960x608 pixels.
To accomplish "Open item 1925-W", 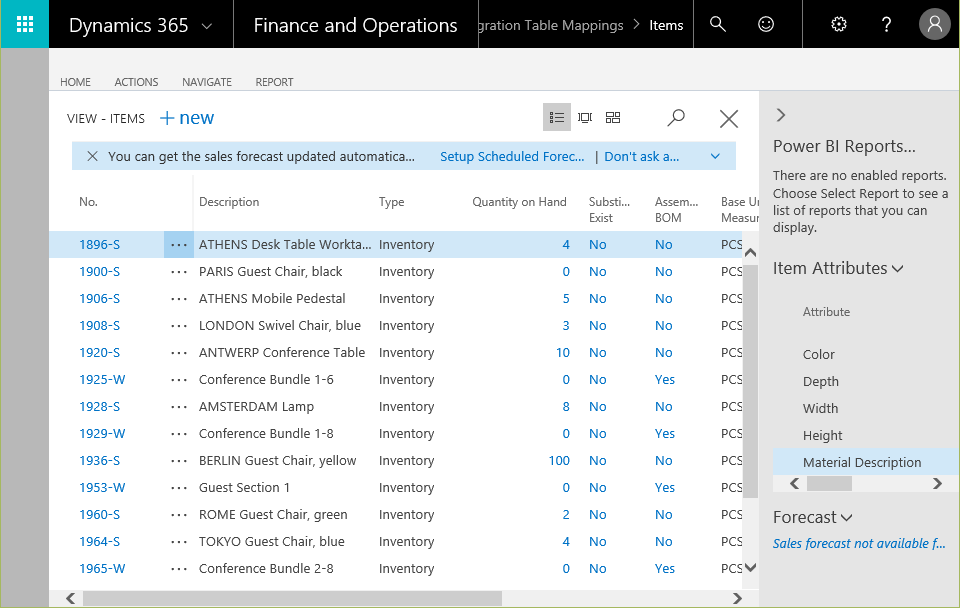I will (x=102, y=379).
